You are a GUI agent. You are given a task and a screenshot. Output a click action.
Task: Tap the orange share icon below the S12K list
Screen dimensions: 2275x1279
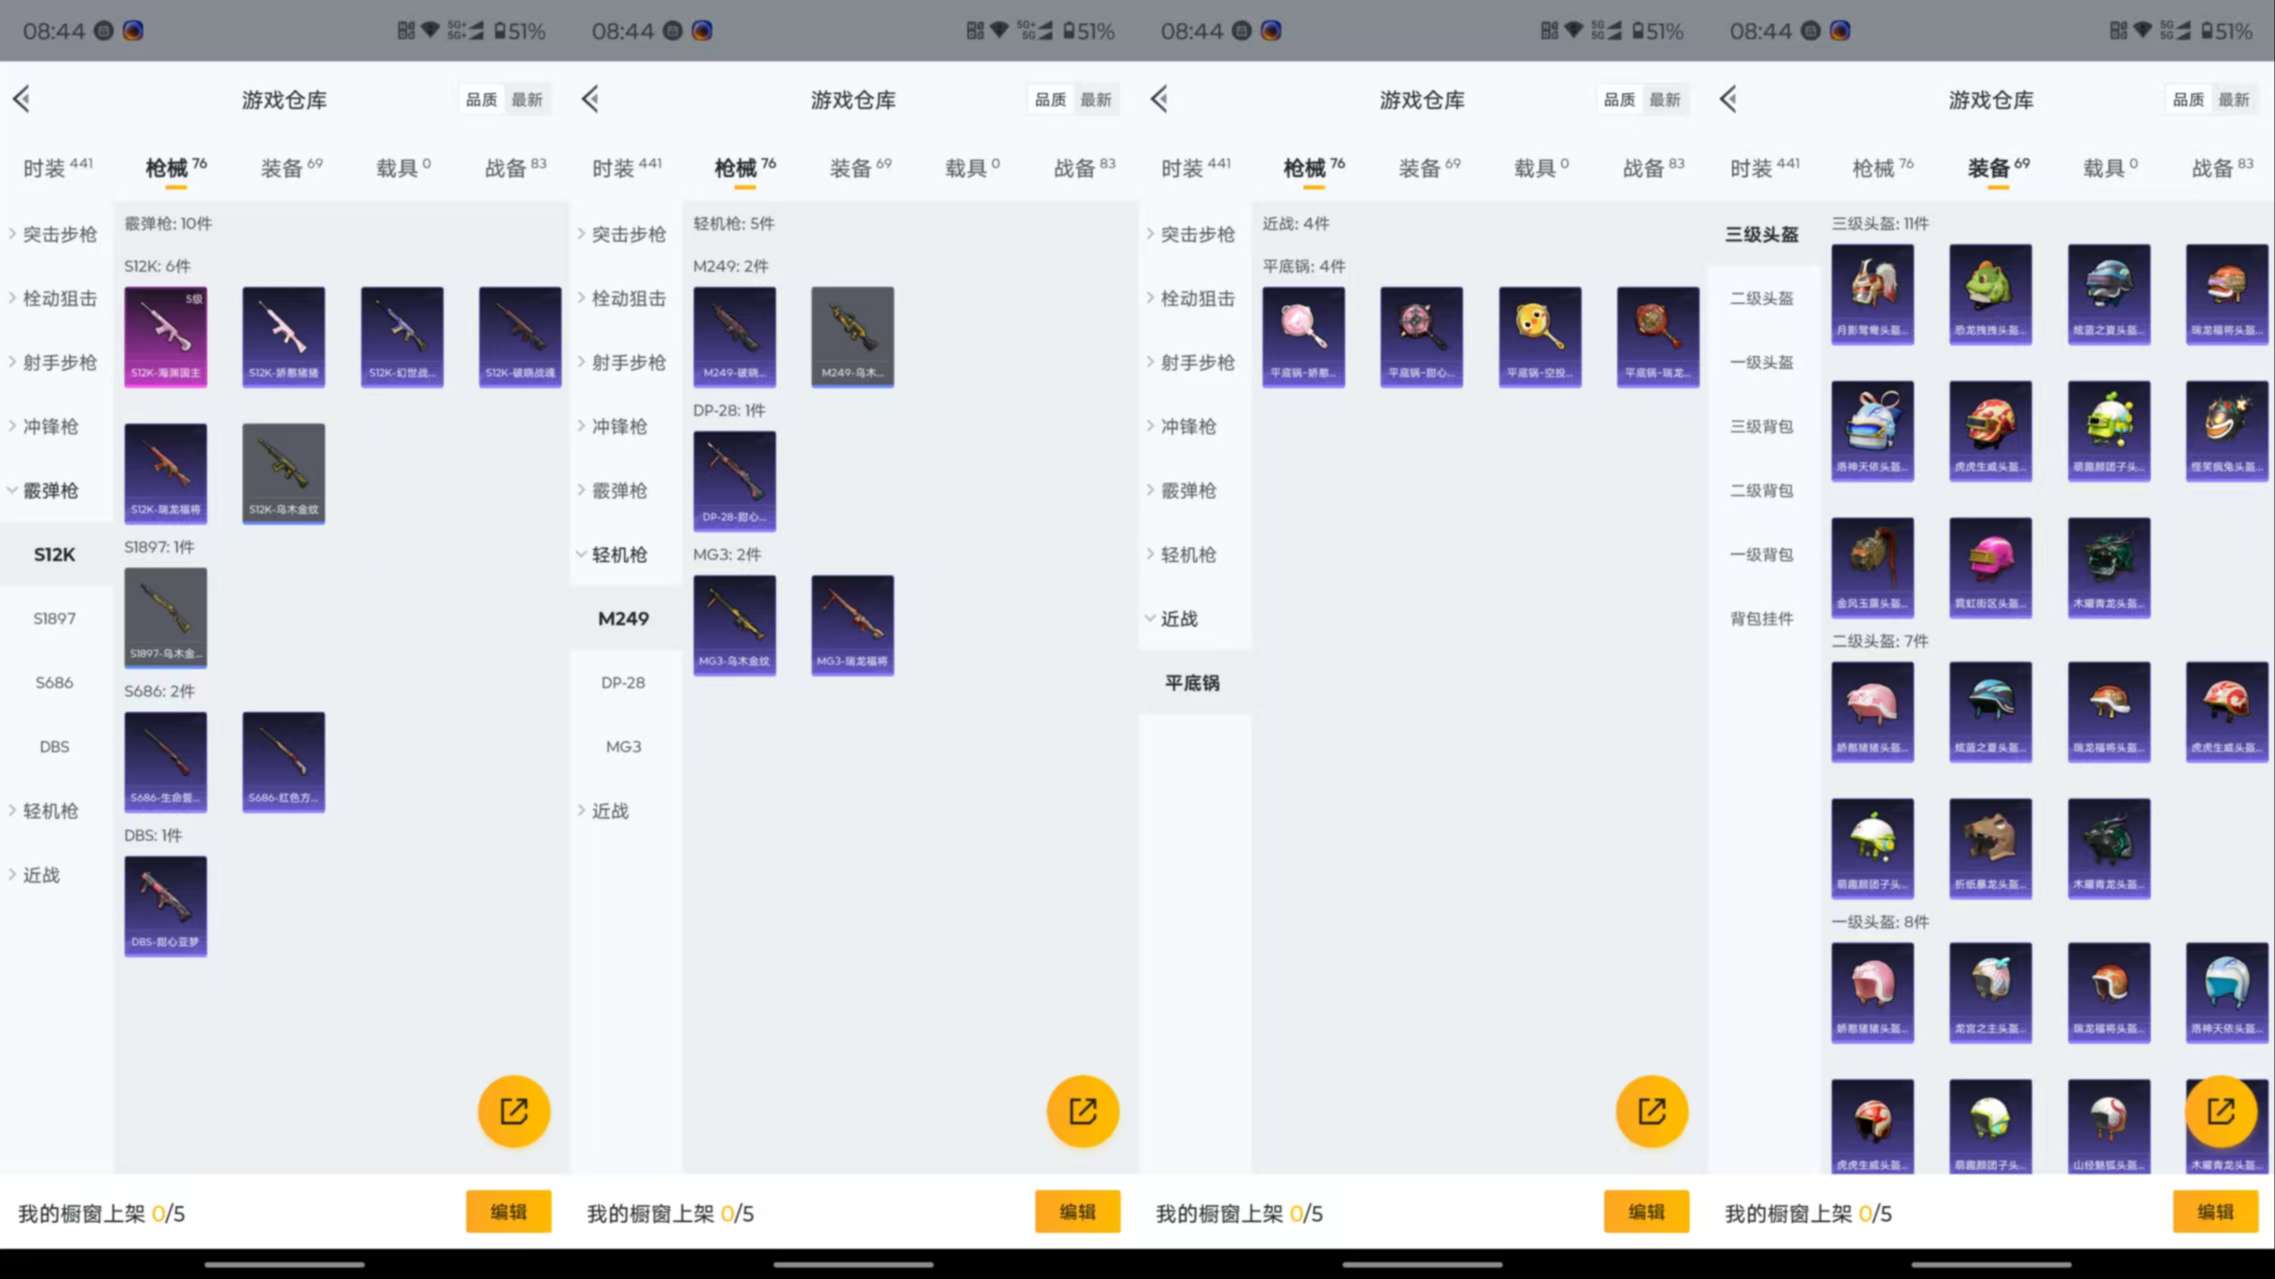pyautogui.click(x=513, y=1110)
